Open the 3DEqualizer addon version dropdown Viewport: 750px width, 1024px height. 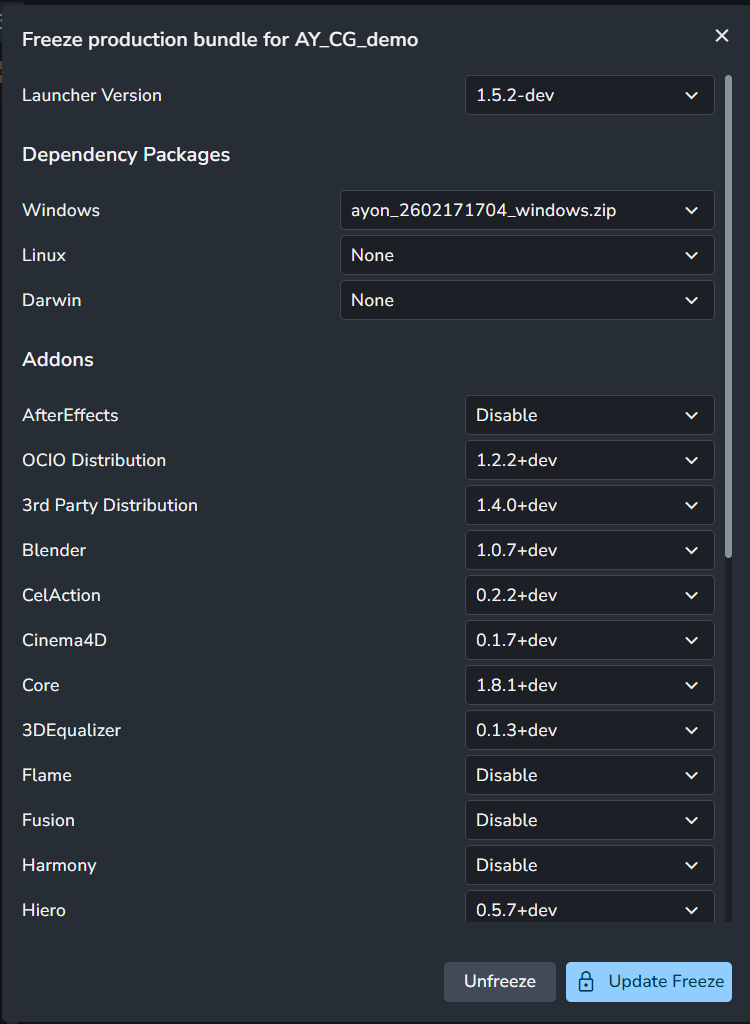point(589,730)
